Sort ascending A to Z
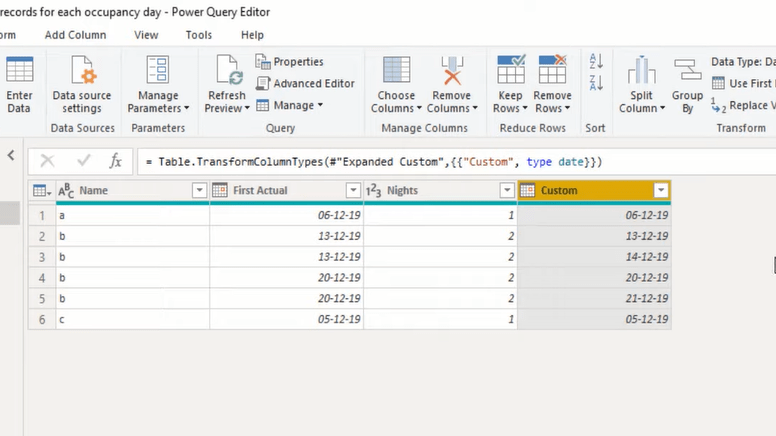Viewport: 776px width, 436px height. click(596, 61)
